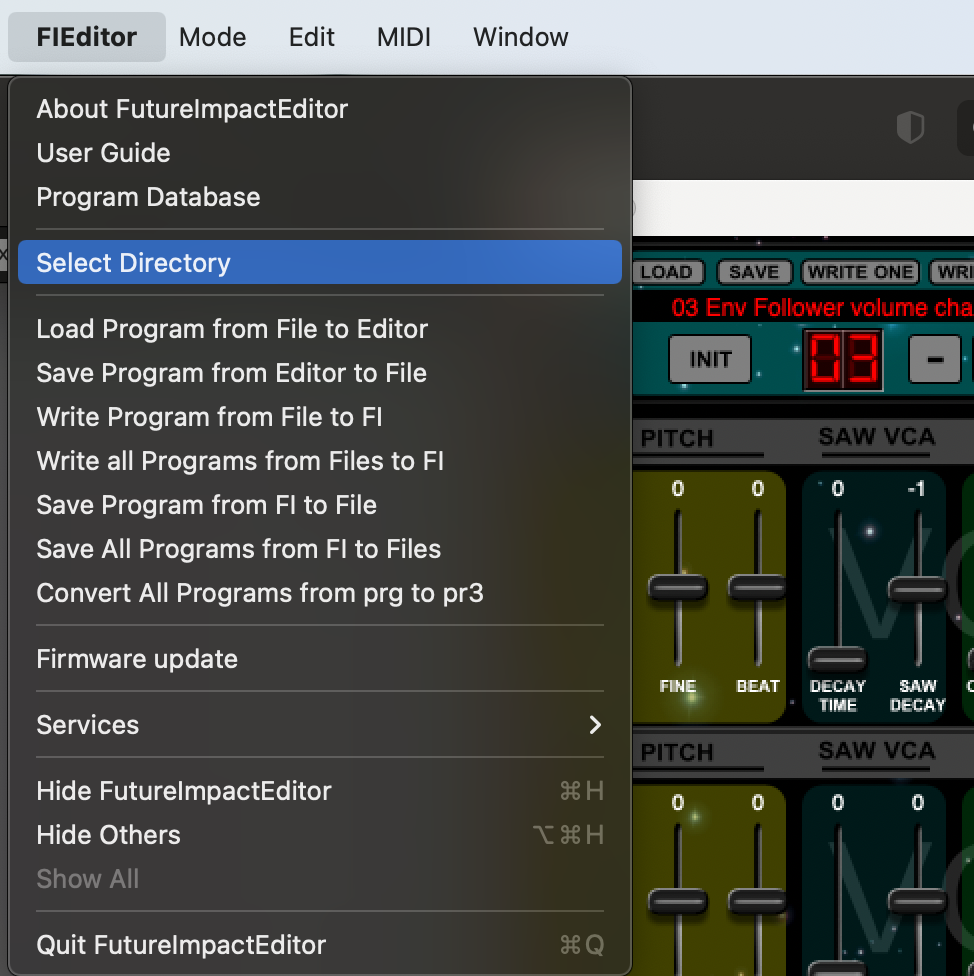Select Load Program from File to Editor
This screenshot has height=976, width=974.
320,329
